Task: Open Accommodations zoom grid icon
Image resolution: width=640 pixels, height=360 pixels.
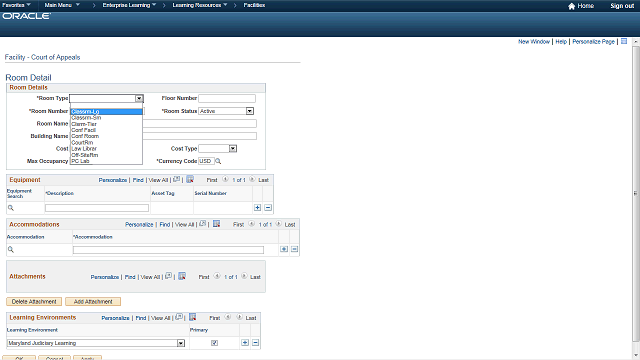Action: [202, 224]
